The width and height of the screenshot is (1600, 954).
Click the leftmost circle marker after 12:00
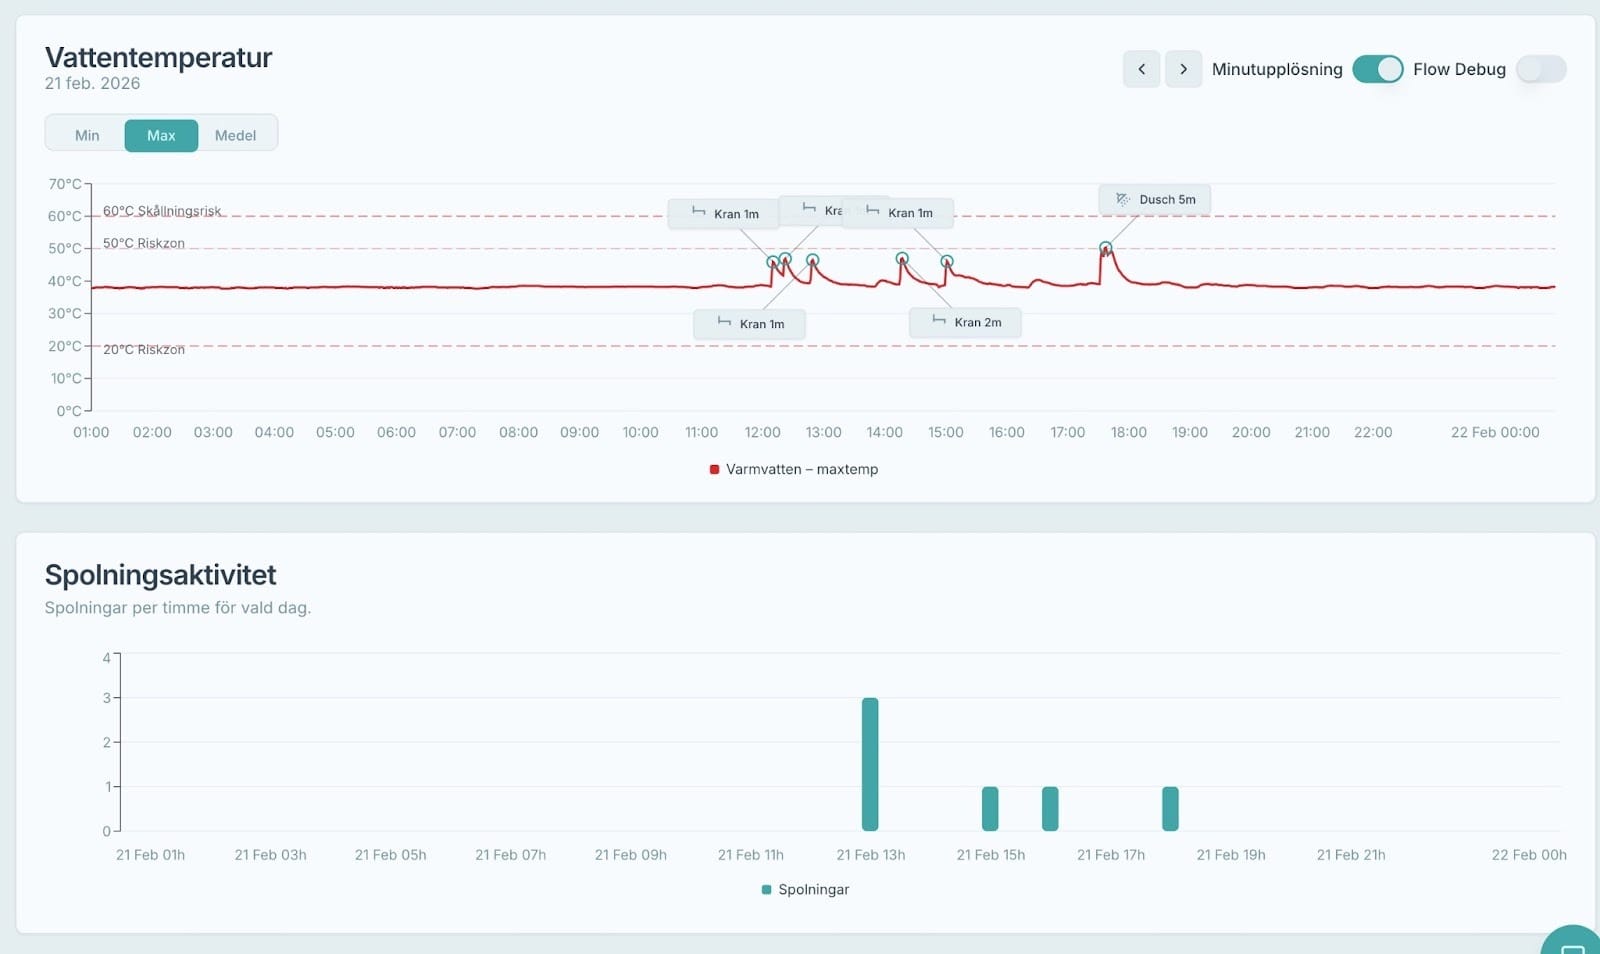pyautogui.click(x=772, y=262)
